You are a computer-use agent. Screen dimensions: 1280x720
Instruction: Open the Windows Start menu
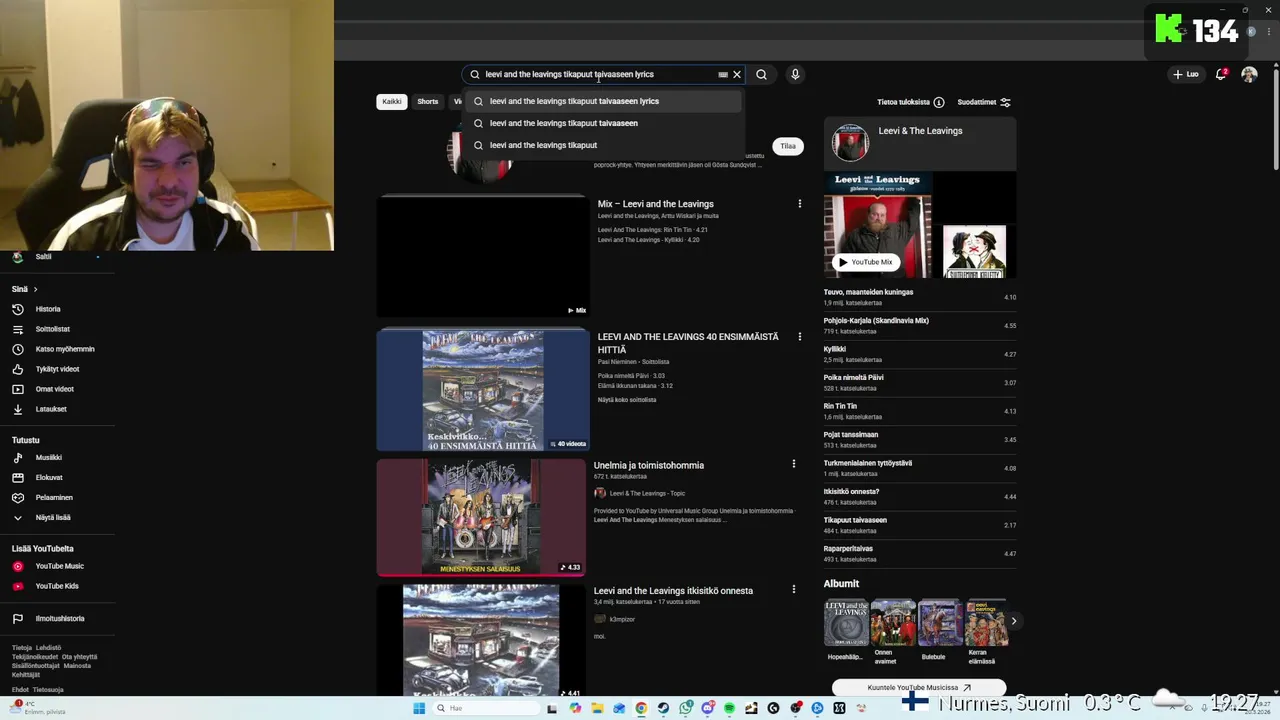click(x=419, y=708)
